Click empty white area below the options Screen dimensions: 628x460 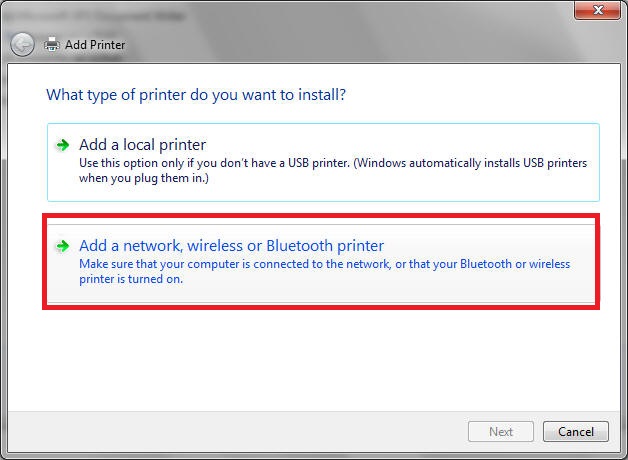click(314, 360)
